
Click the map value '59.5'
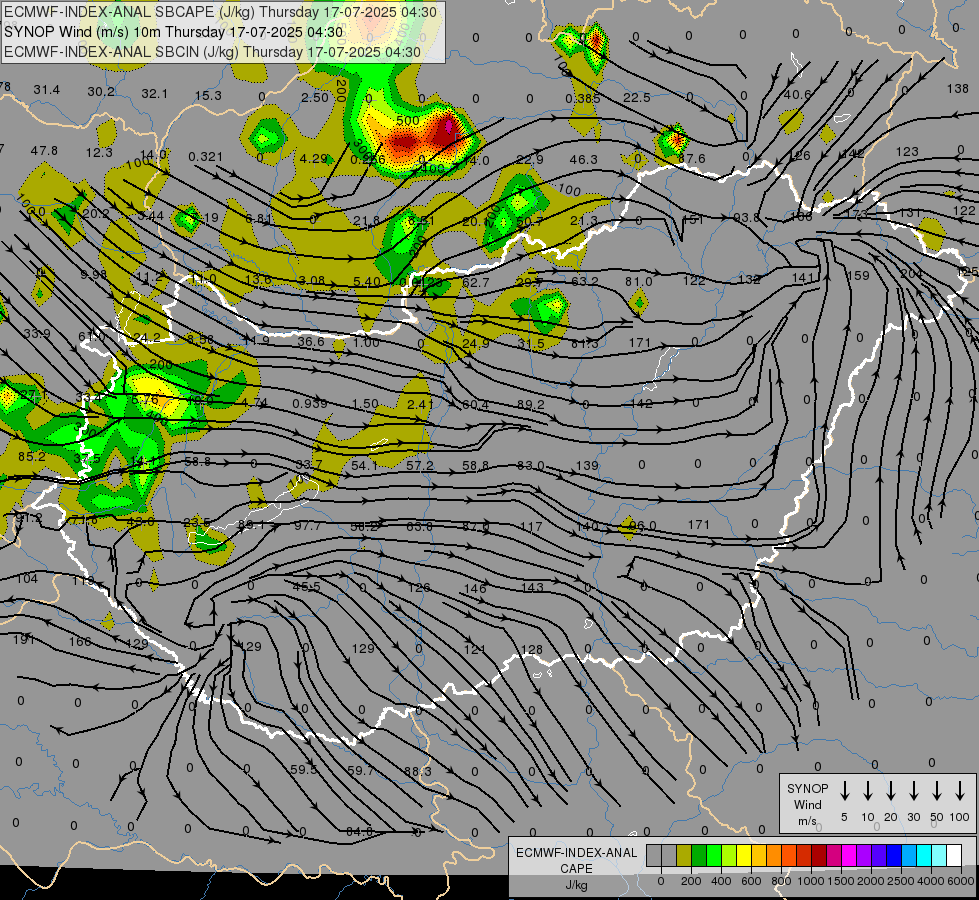pos(303,770)
